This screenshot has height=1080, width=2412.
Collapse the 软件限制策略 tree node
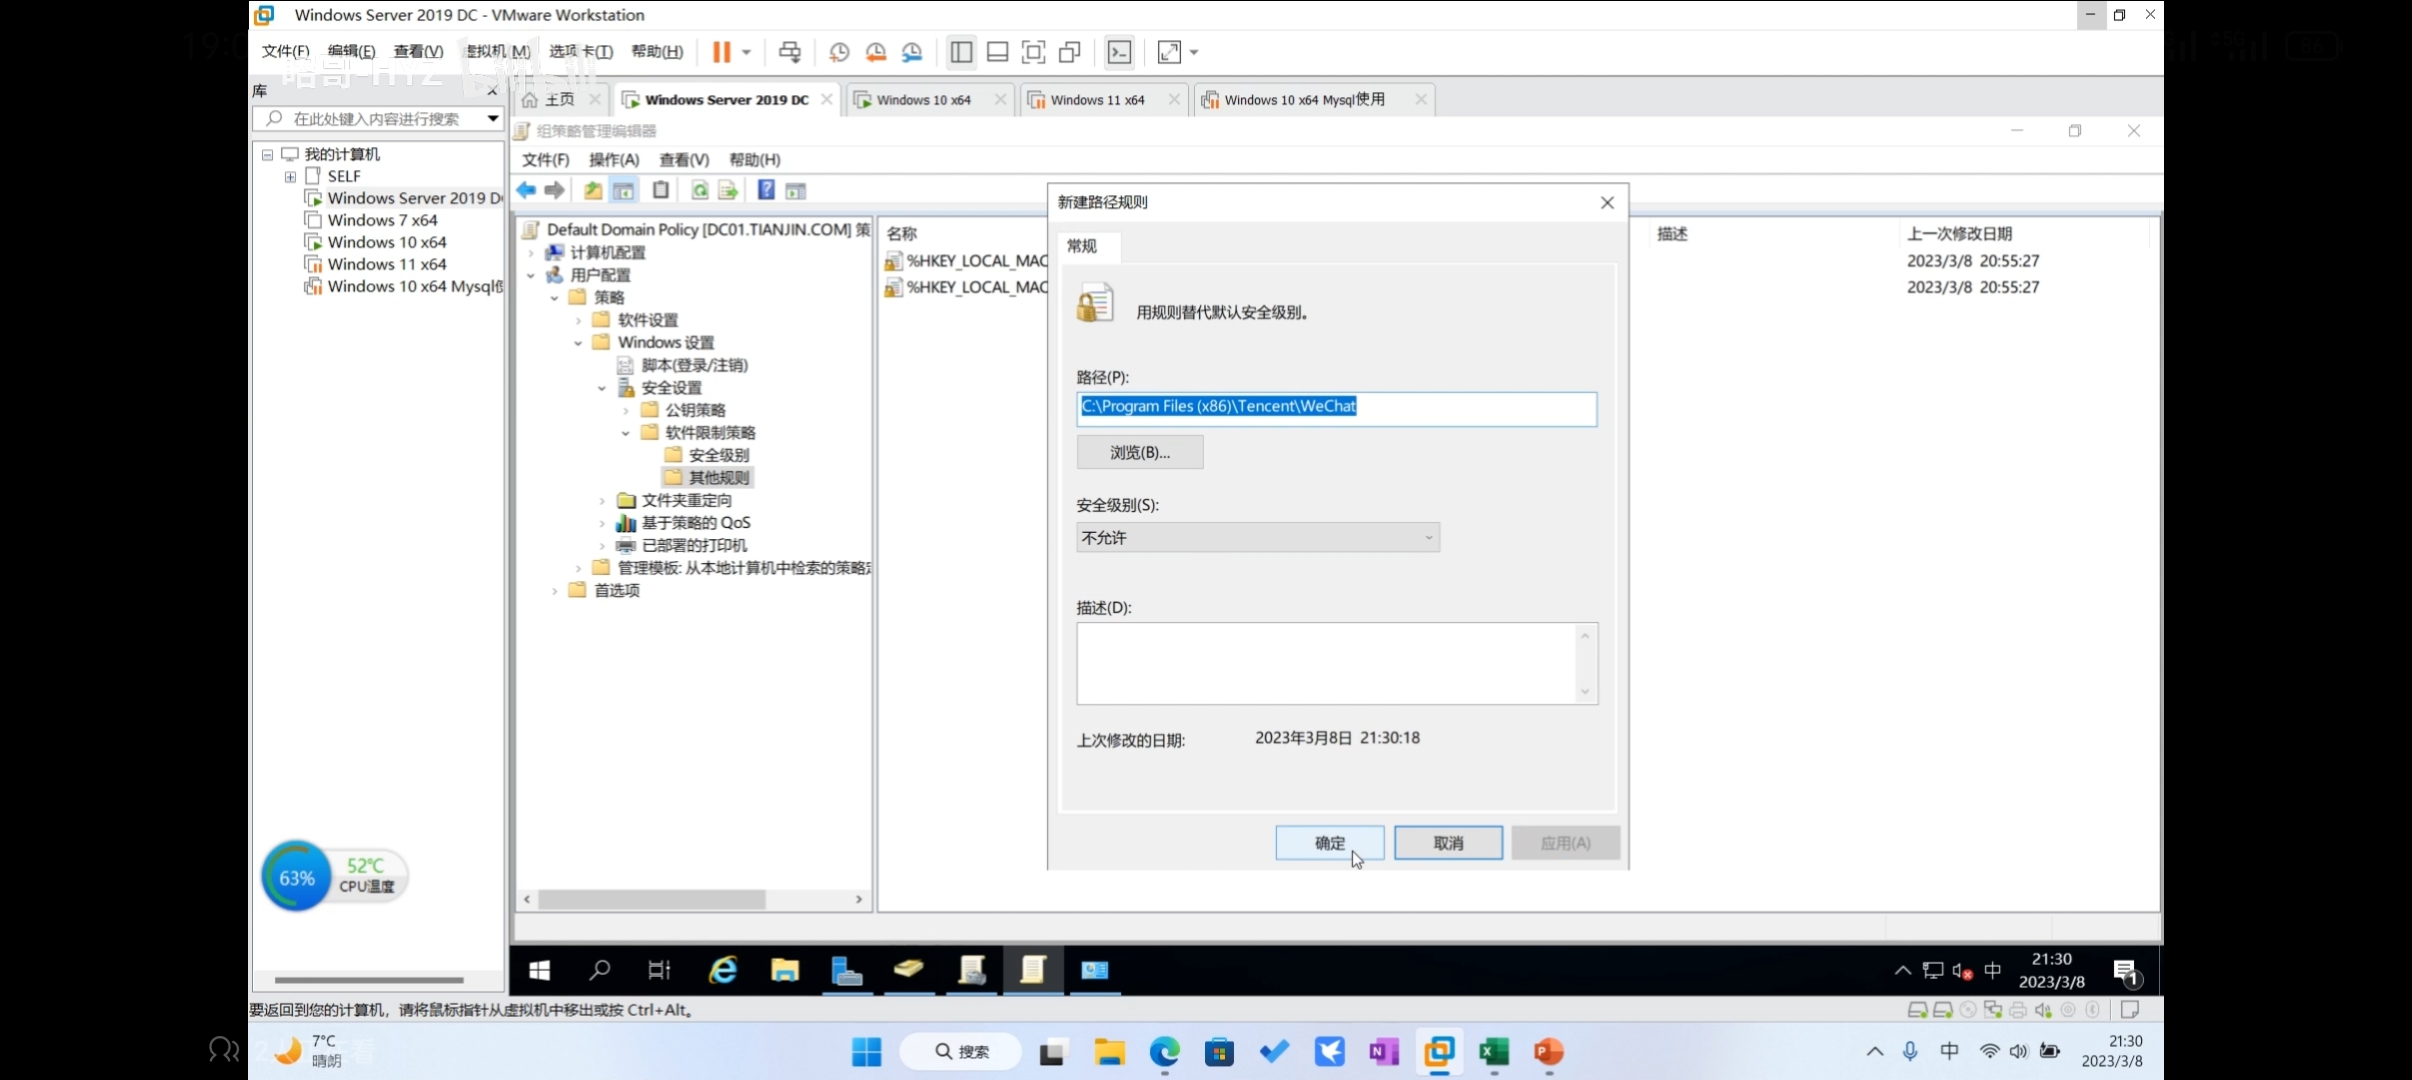coord(626,433)
